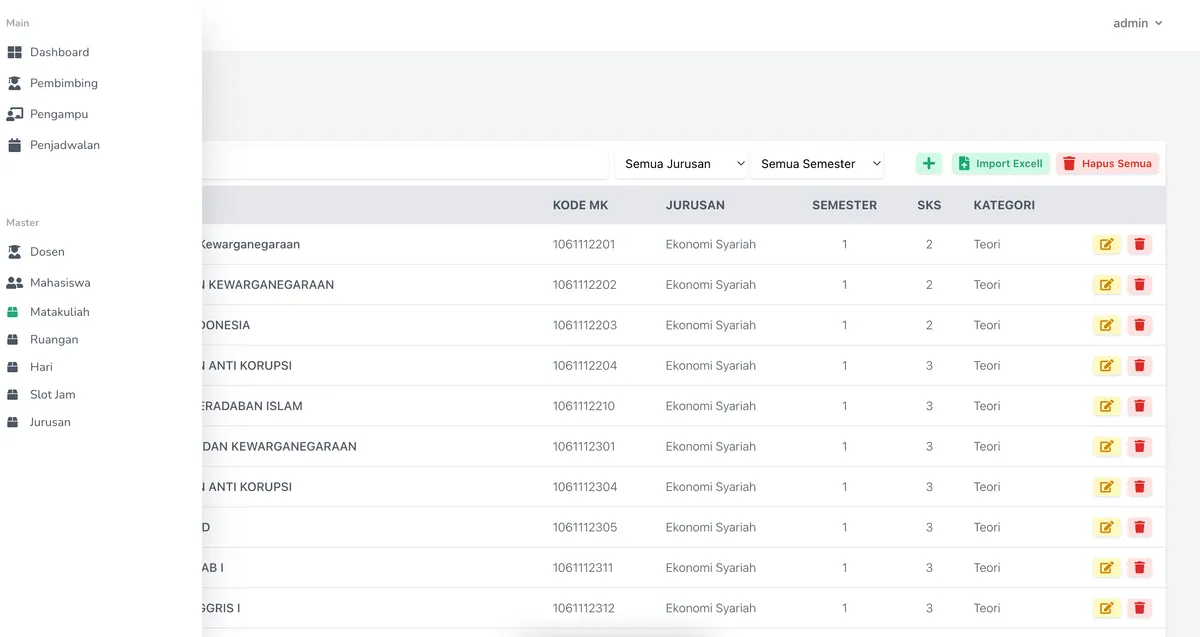
Task: Open Ruangan menu item
Action: 54,340
